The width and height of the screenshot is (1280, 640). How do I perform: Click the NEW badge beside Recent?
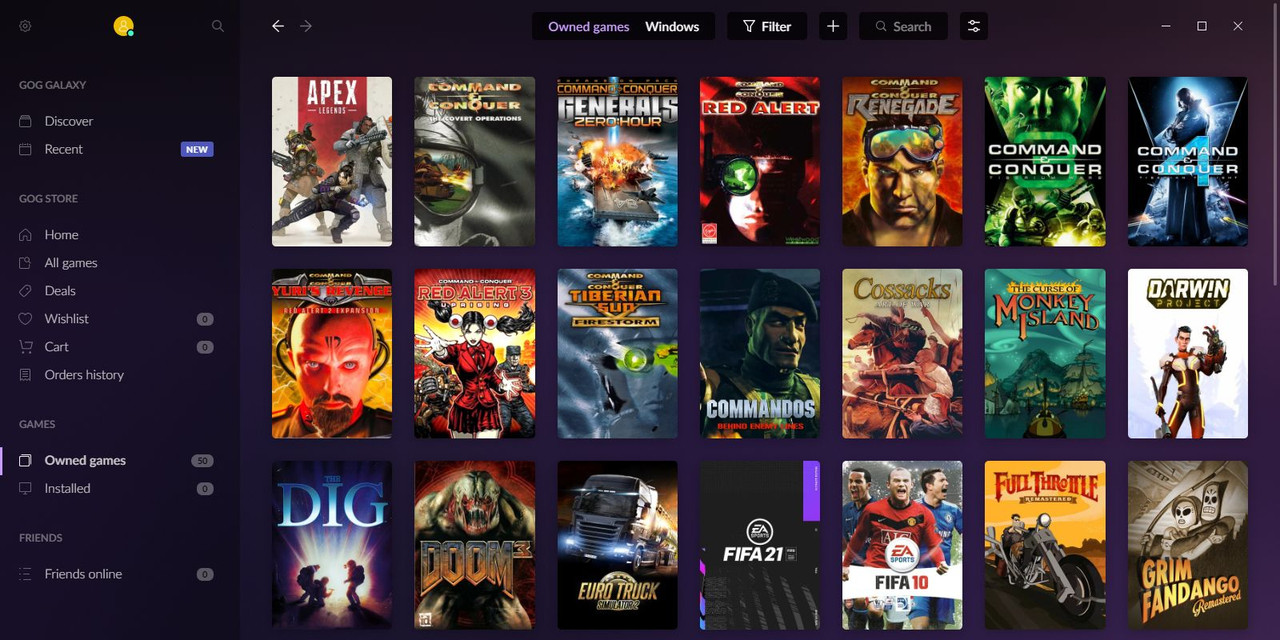pyautogui.click(x=197, y=150)
